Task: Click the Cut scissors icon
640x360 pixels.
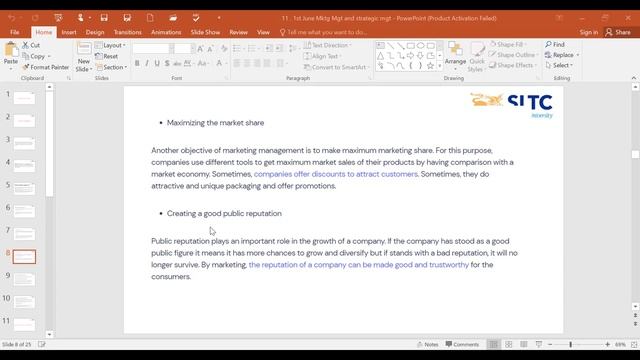Action: pos(26,45)
